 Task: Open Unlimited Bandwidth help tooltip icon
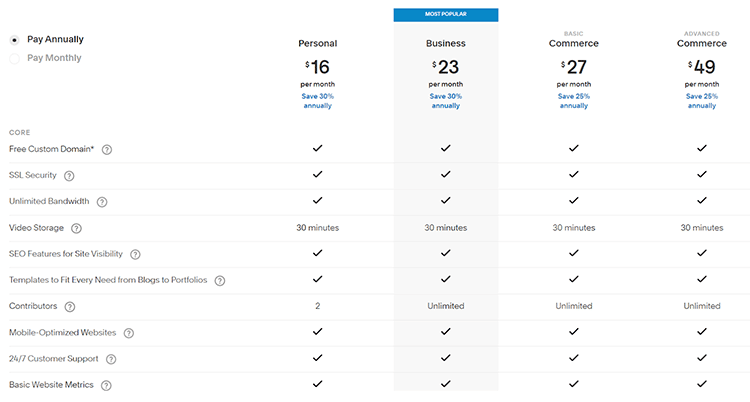point(102,202)
